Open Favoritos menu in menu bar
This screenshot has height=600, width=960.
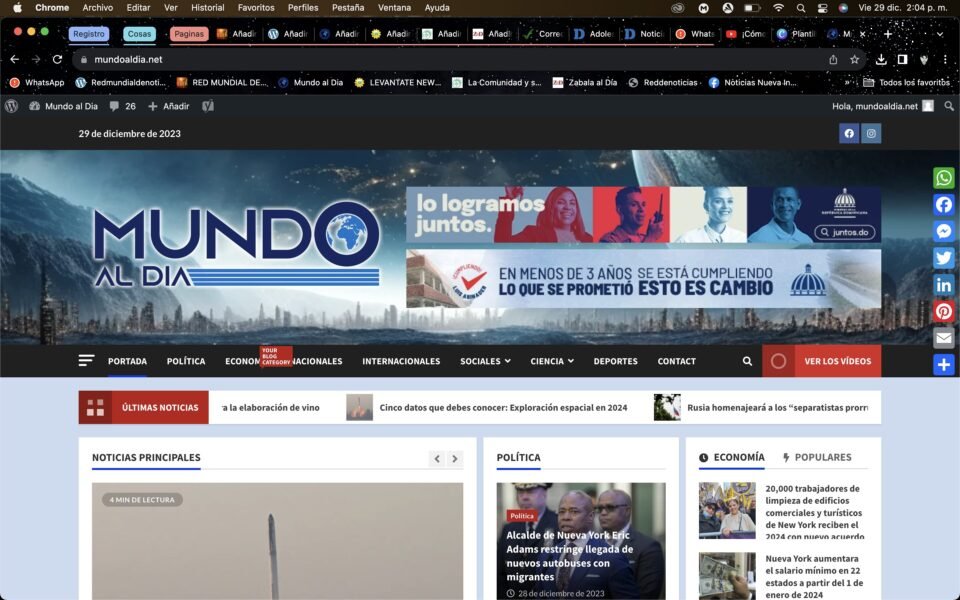tap(256, 8)
